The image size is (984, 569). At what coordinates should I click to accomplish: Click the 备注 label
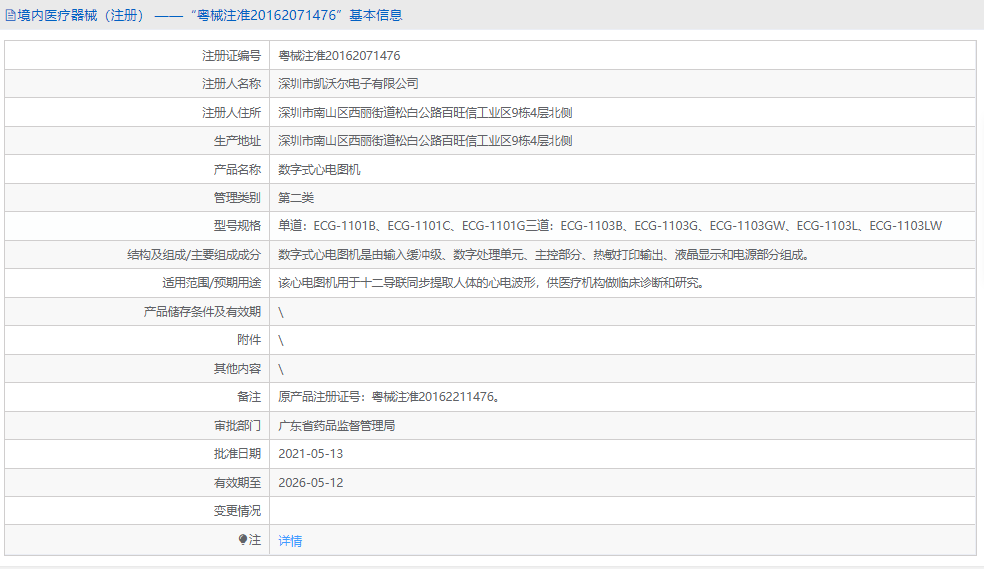[249, 397]
